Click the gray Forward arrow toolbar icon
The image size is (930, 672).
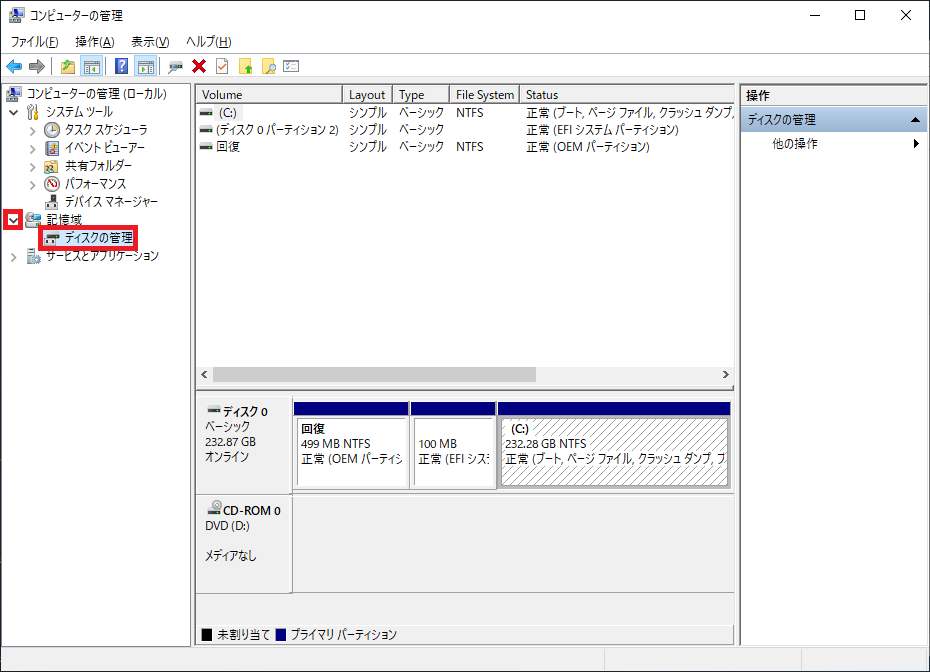click(x=37, y=66)
